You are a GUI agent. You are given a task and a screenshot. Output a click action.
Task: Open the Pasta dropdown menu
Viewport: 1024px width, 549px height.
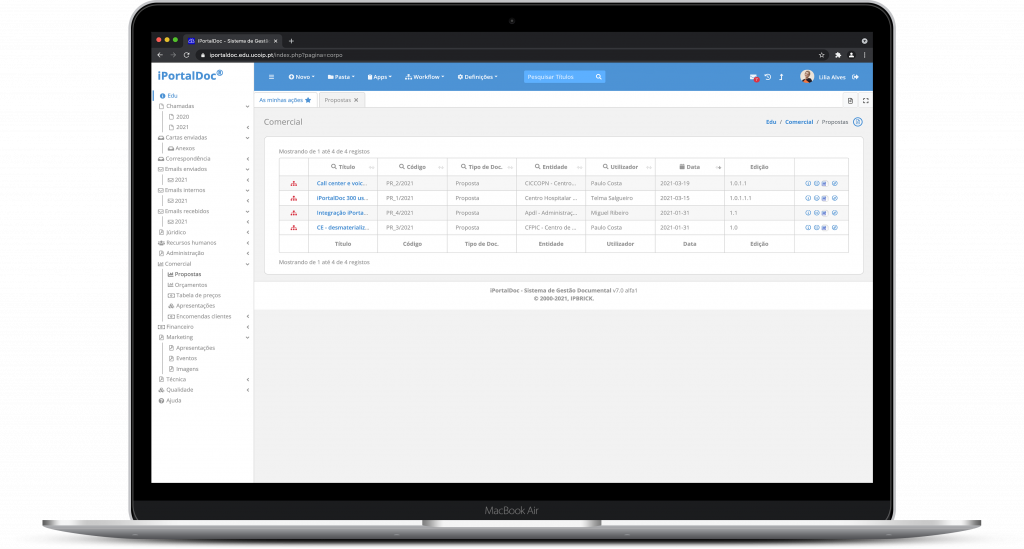341,77
